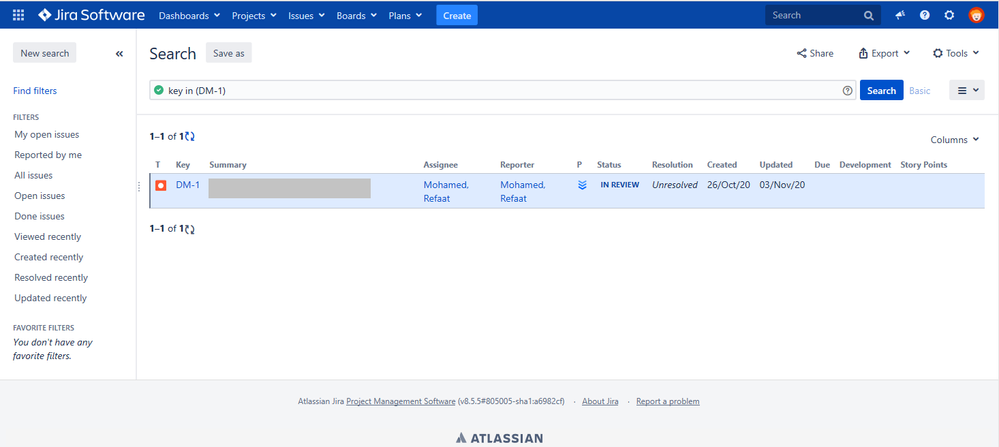Open the app switcher grid icon

[x=18, y=15]
